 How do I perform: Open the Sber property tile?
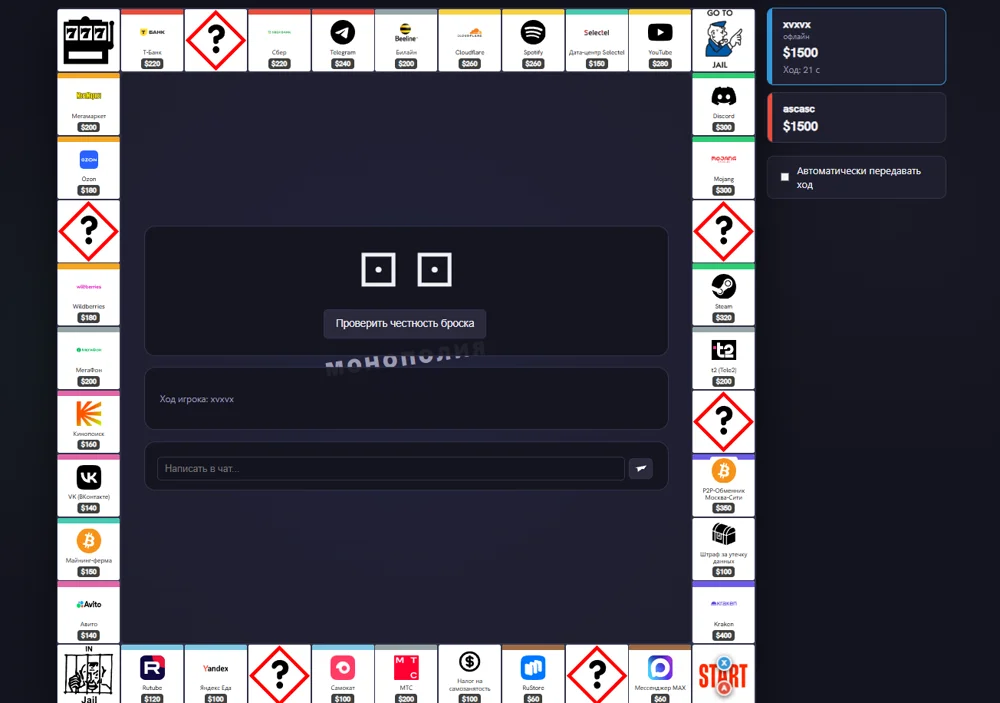pyautogui.click(x=279, y=40)
